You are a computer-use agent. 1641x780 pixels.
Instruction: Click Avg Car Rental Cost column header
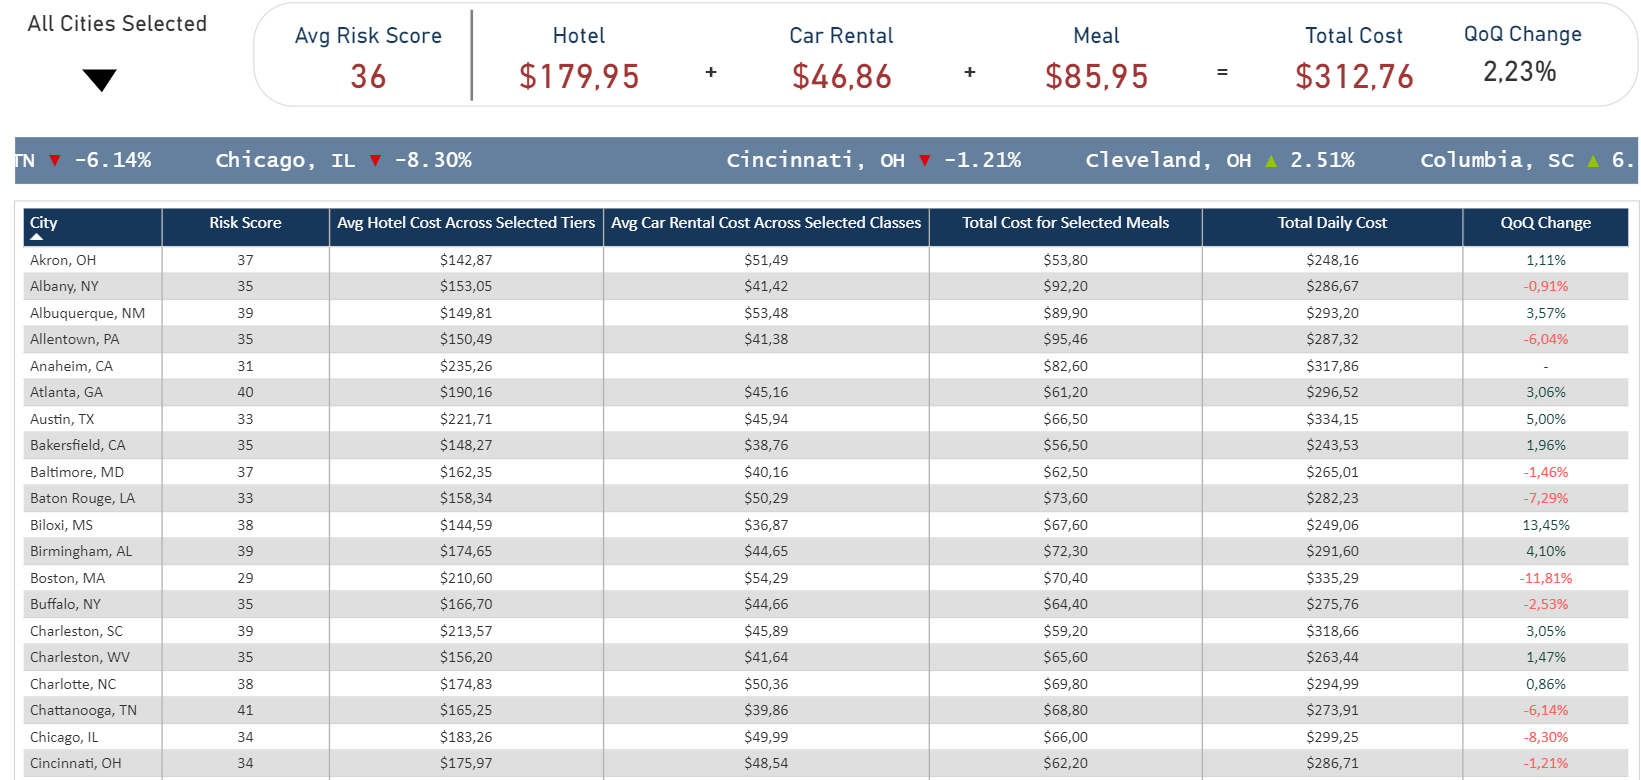(x=766, y=223)
